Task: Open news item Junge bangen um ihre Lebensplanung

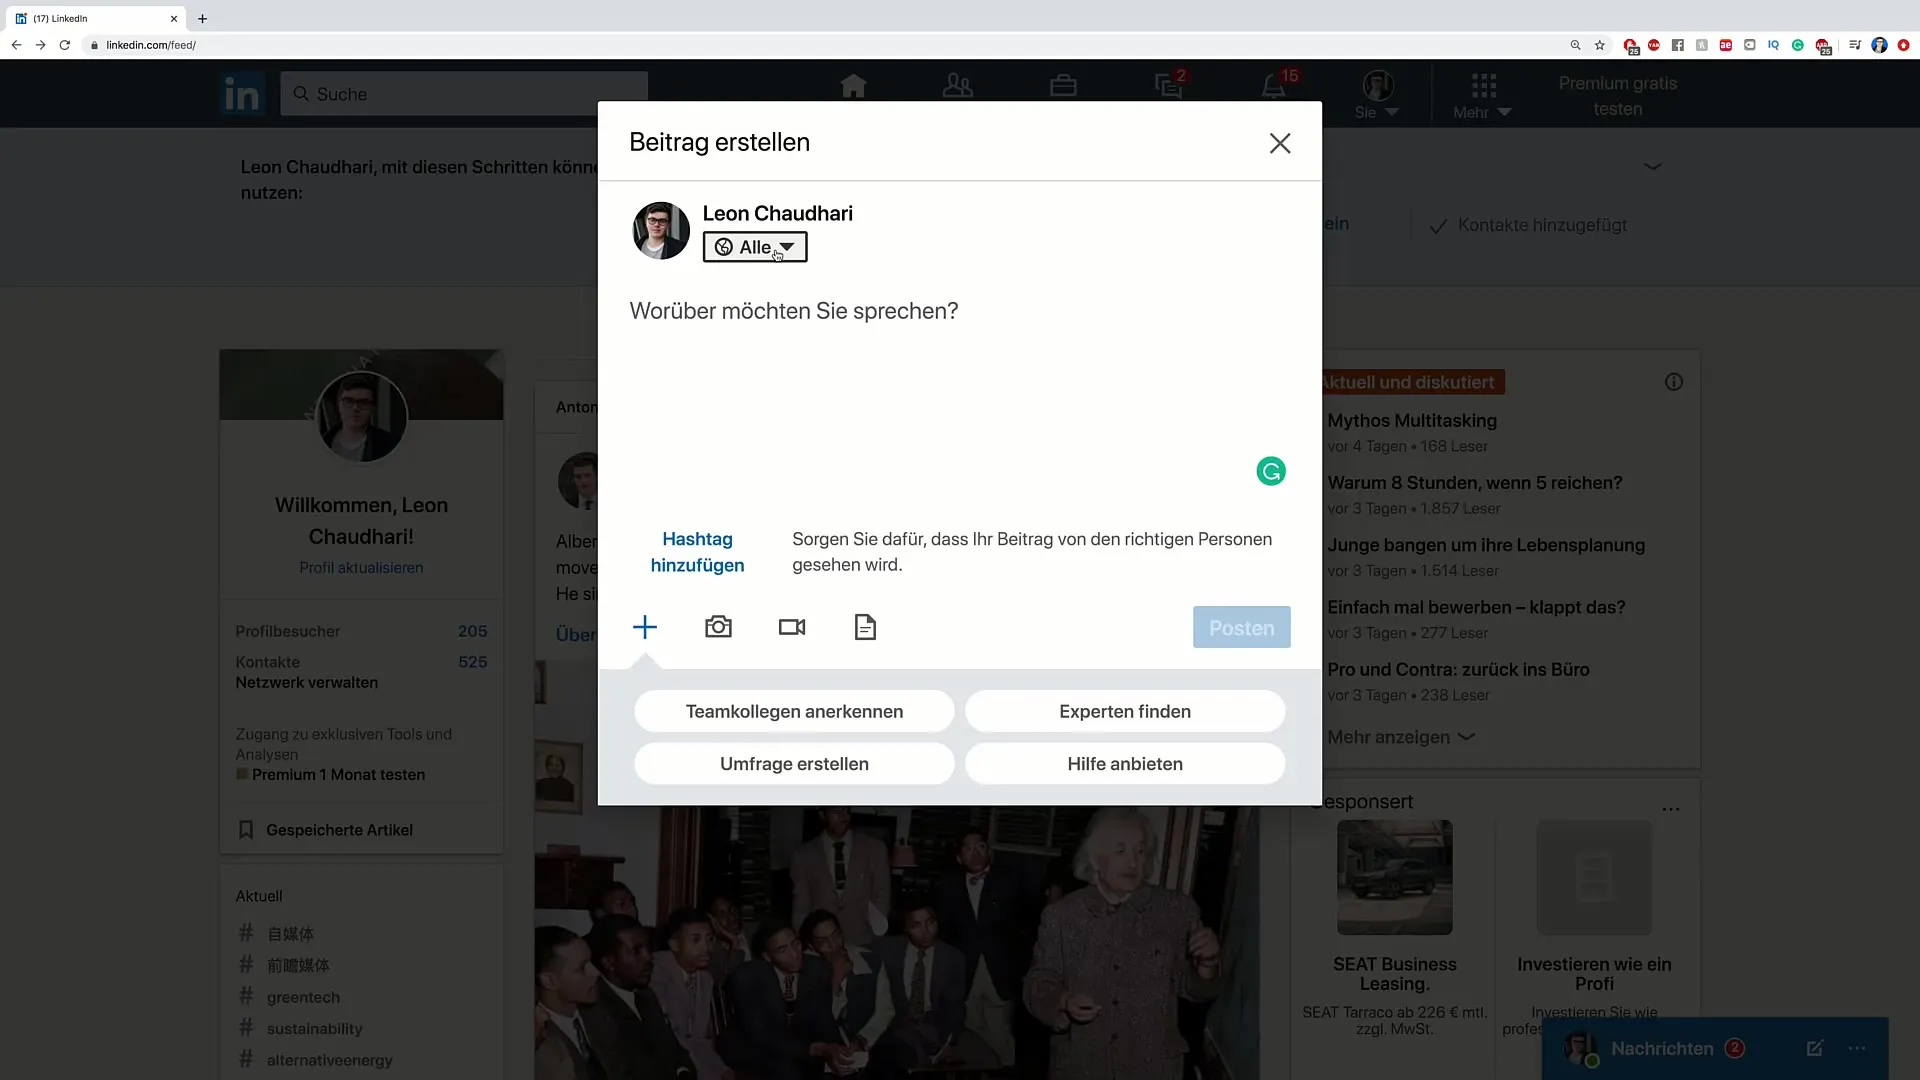Action: [1486, 545]
